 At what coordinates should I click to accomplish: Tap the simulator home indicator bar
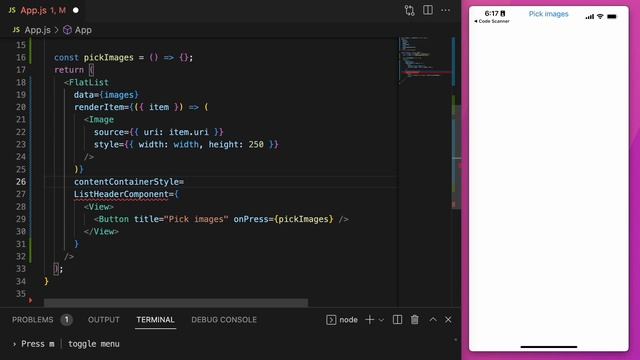[x=549, y=347]
